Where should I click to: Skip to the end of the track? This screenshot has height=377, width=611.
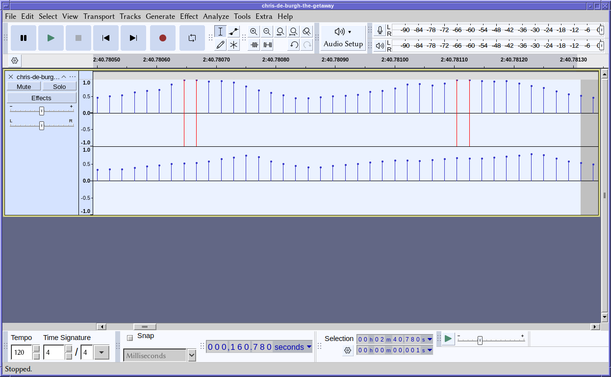[133, 38]
